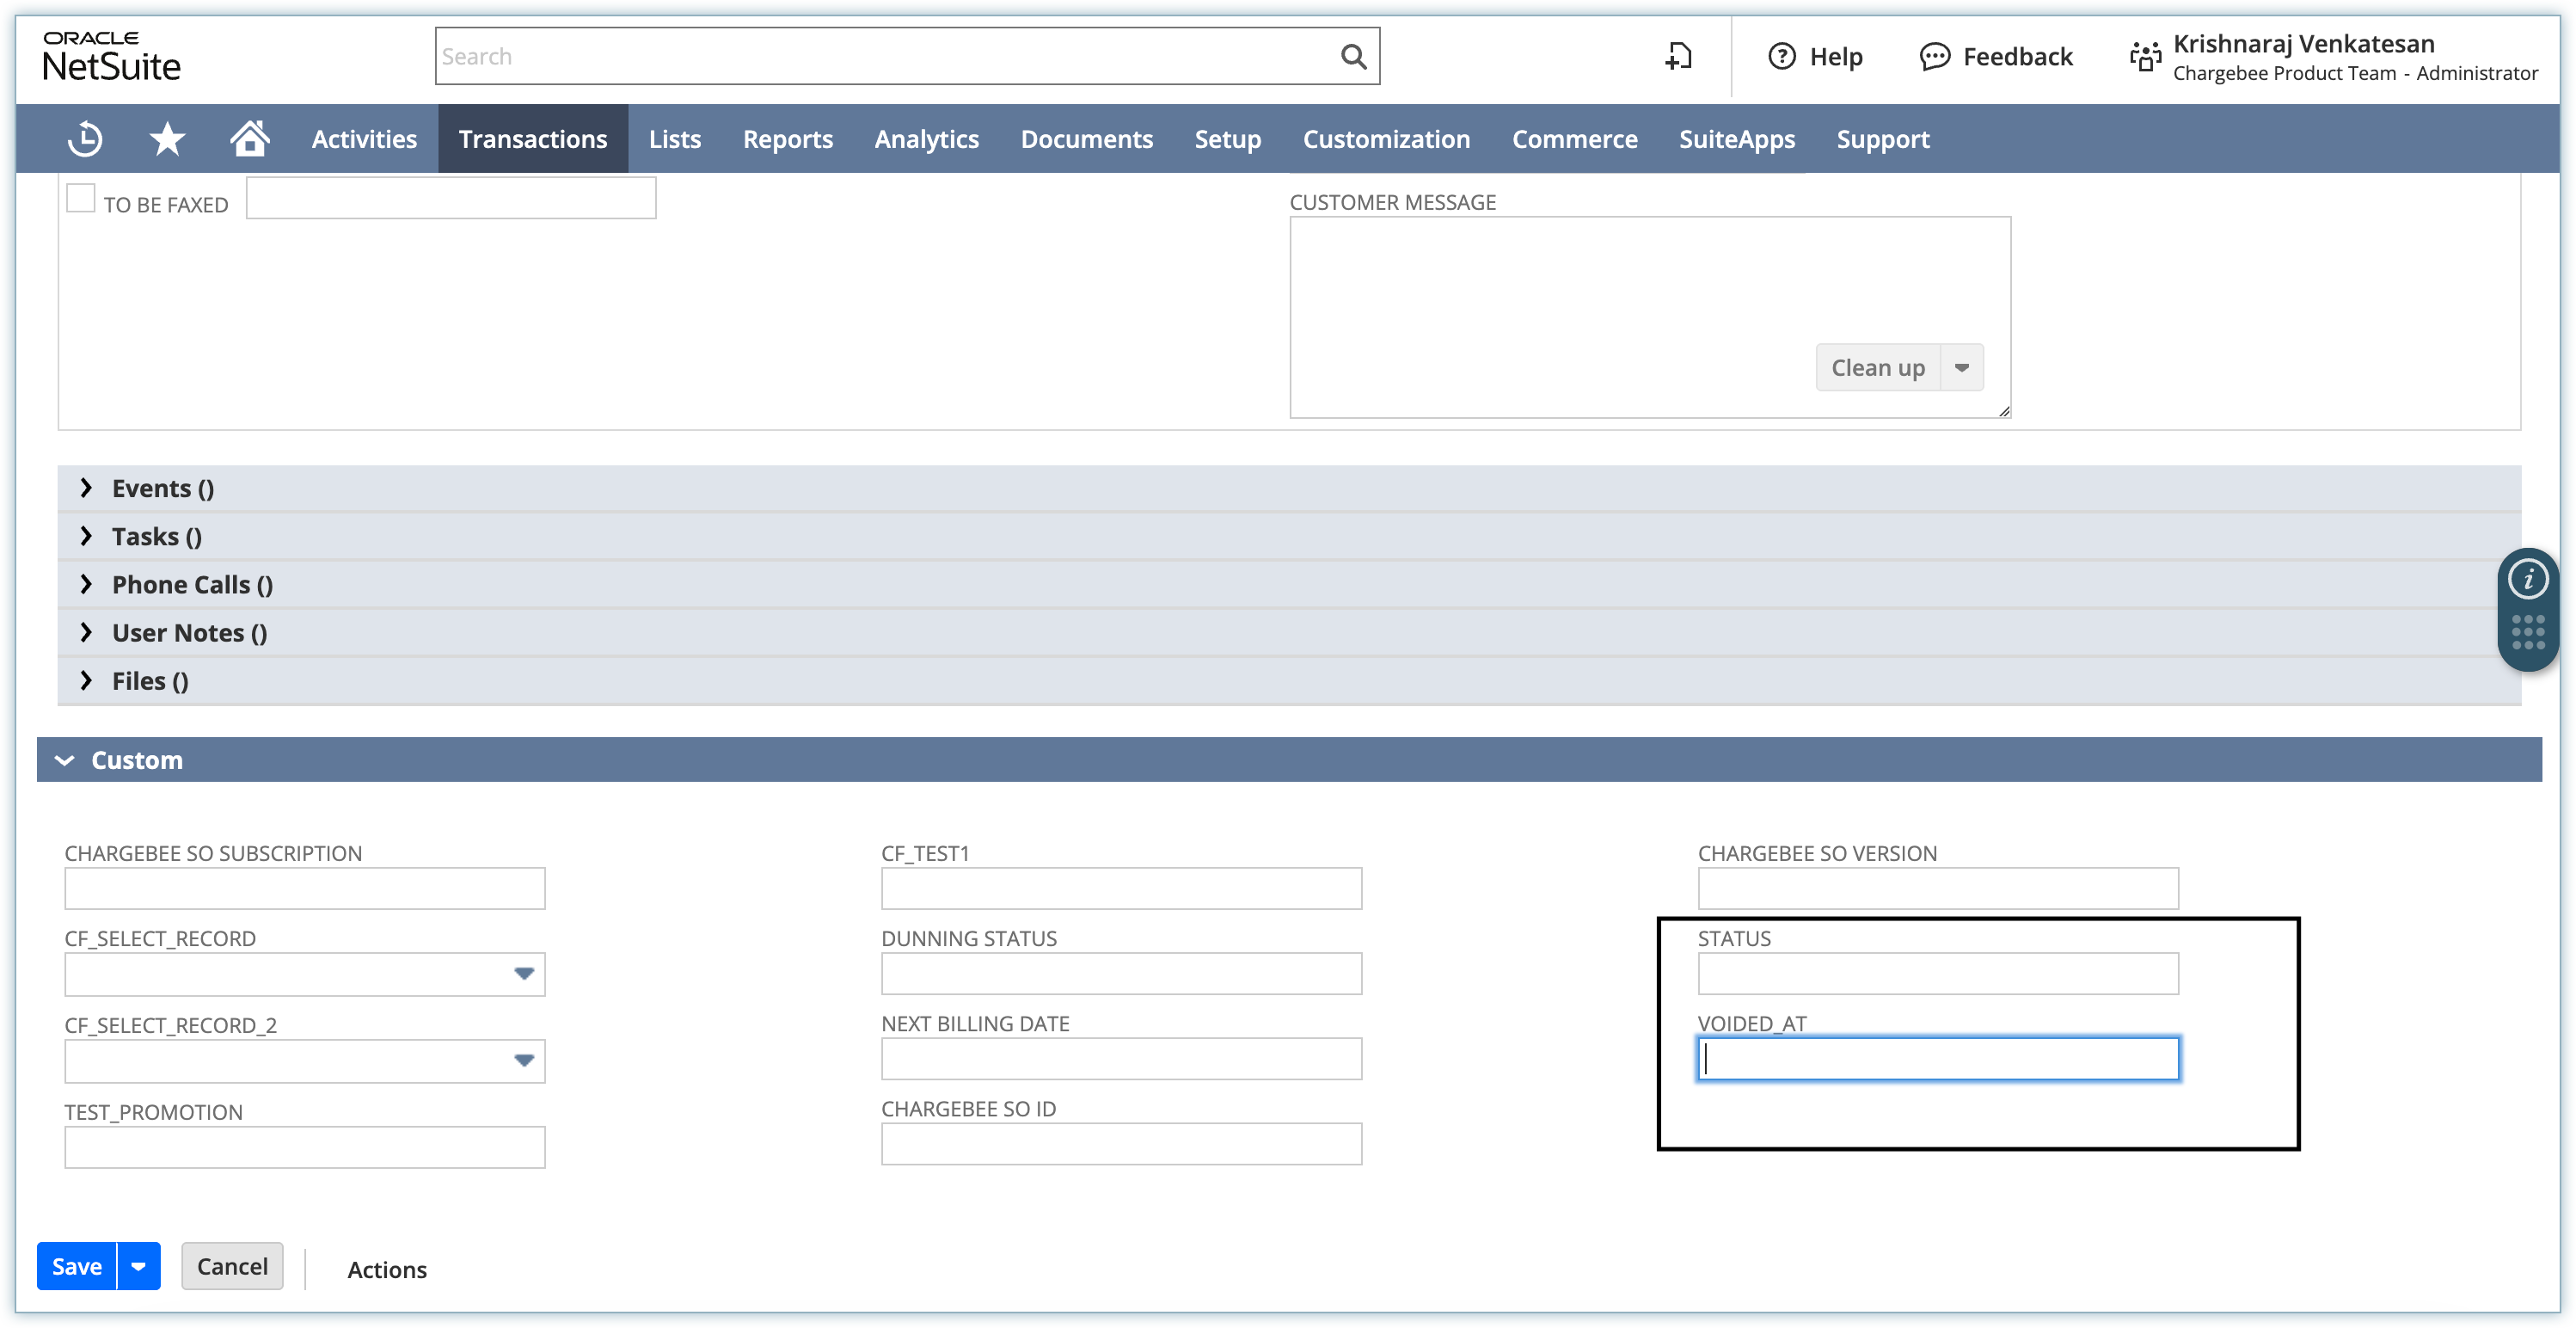
Task: Click the change role user icon
Action: pyautogui.click(x=2145, y=57)
